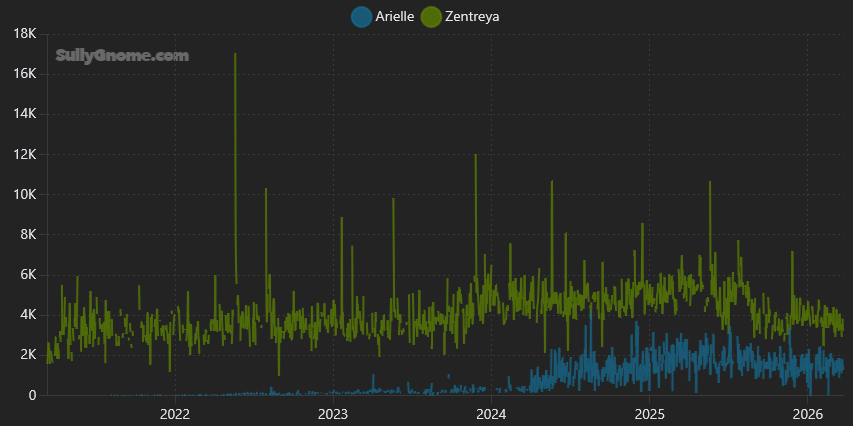Click the 2025 x-axis label
The height and width of the screenshot is (426, 853).
point(650,414)
